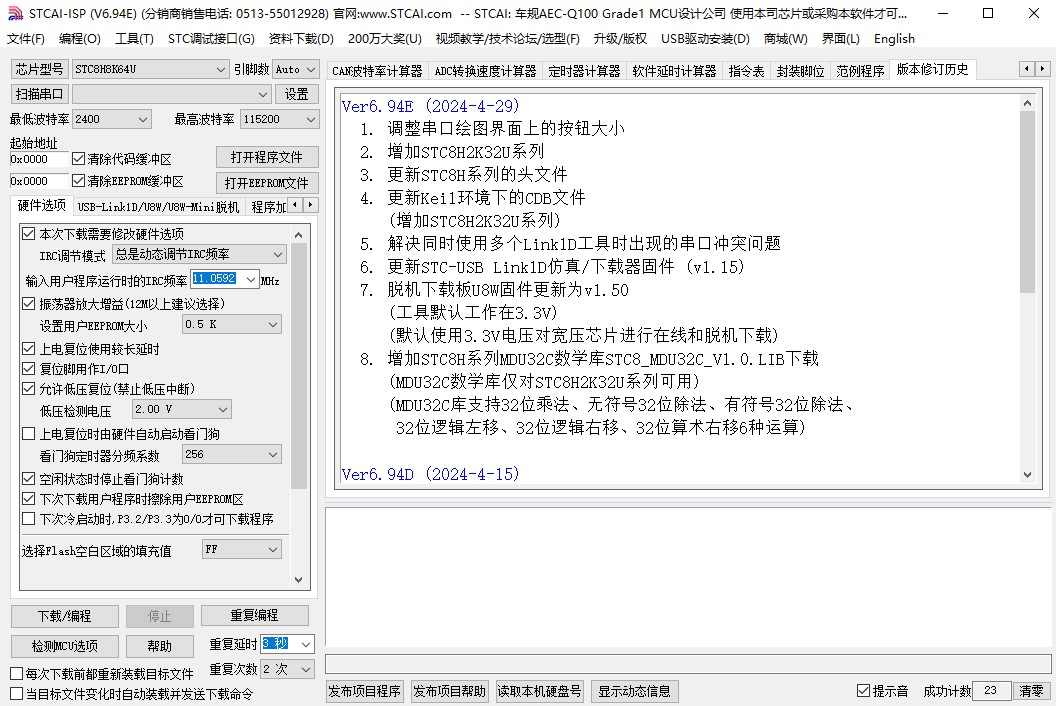The width and height of the screenshot is (1056, 706).
Task: Toggle 振荡器放大增益 checkbox
Action: click(x=29, y=304)
